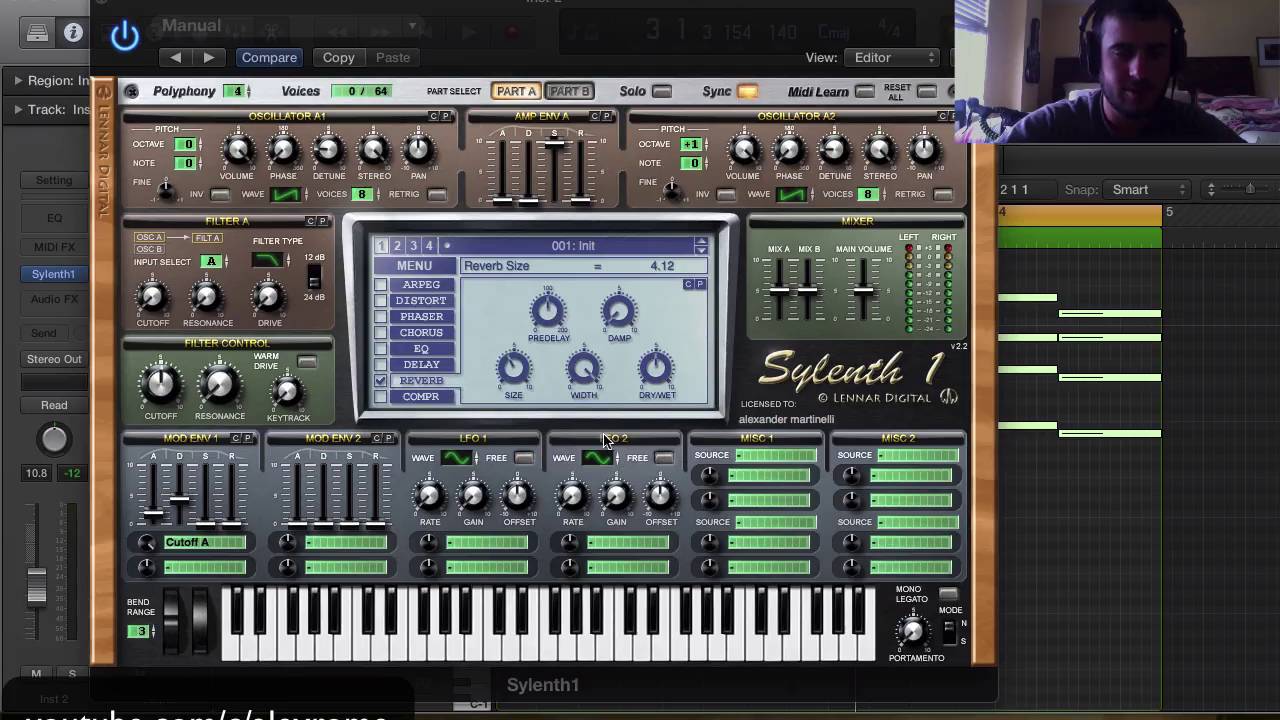Bypass the plugin with the blue power button
1280x720 pixels.
pos(125,36)
